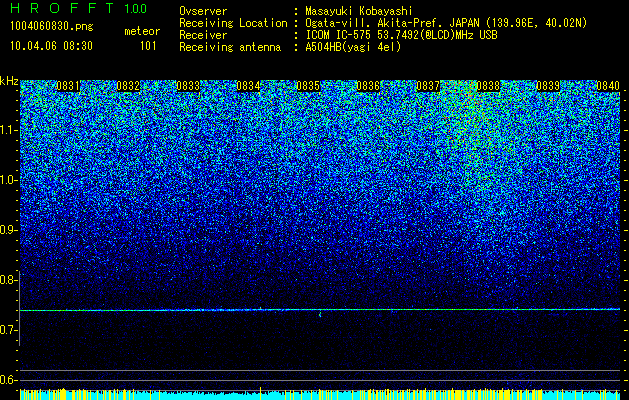Click the 0834 time marker
Image resolution: width=629 pixels, height=400 pixels.
[248, 86]
